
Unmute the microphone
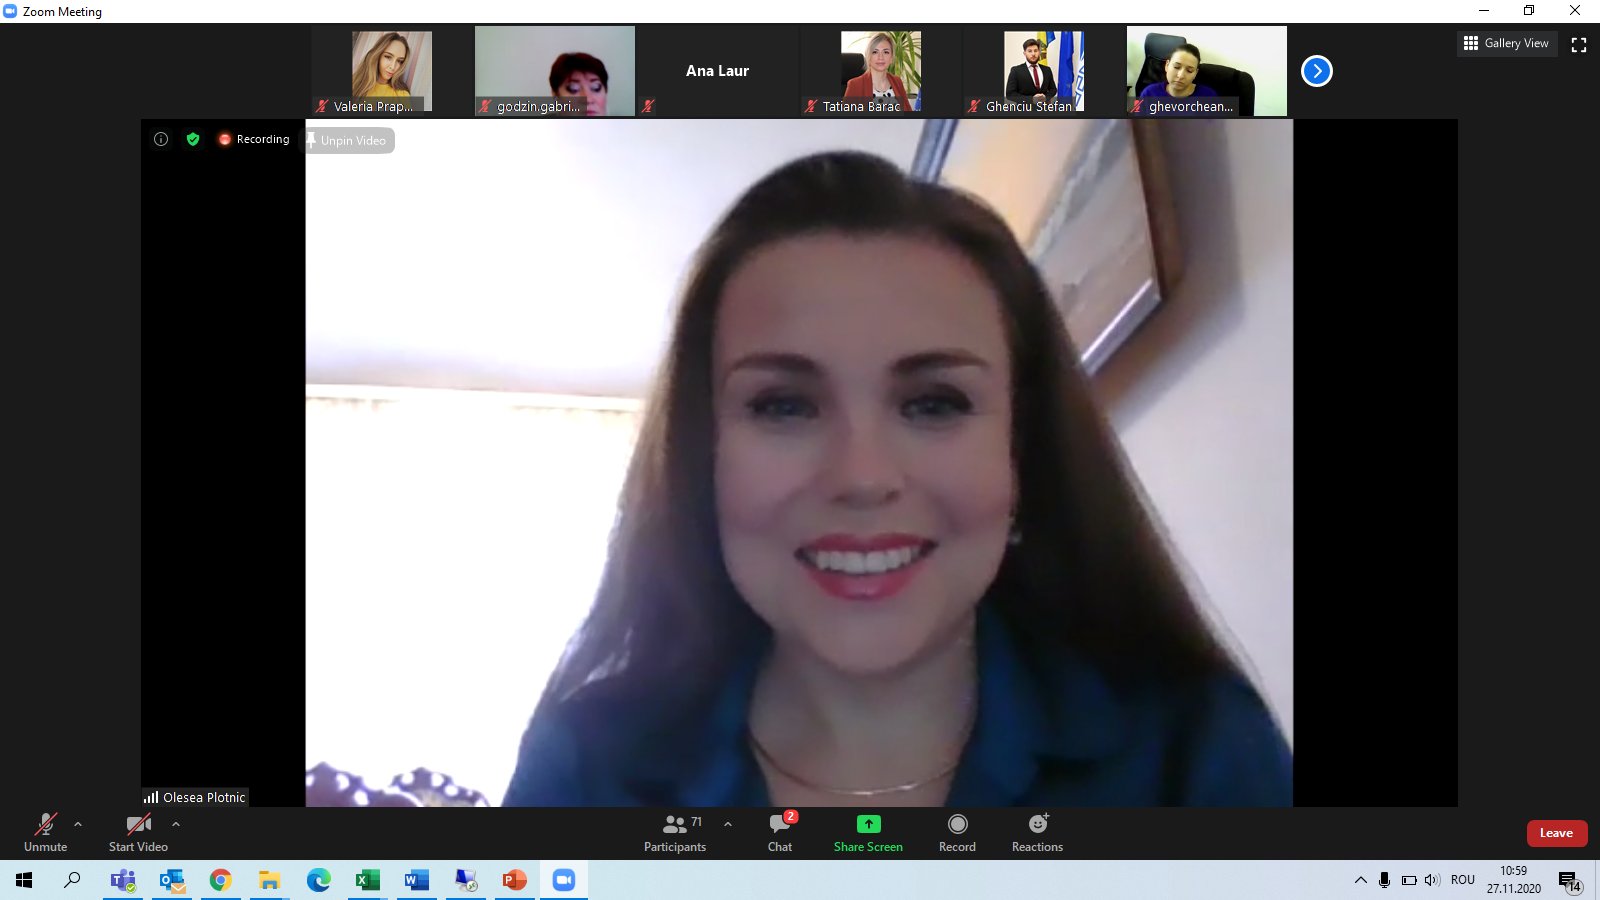[x=46, y=833]
